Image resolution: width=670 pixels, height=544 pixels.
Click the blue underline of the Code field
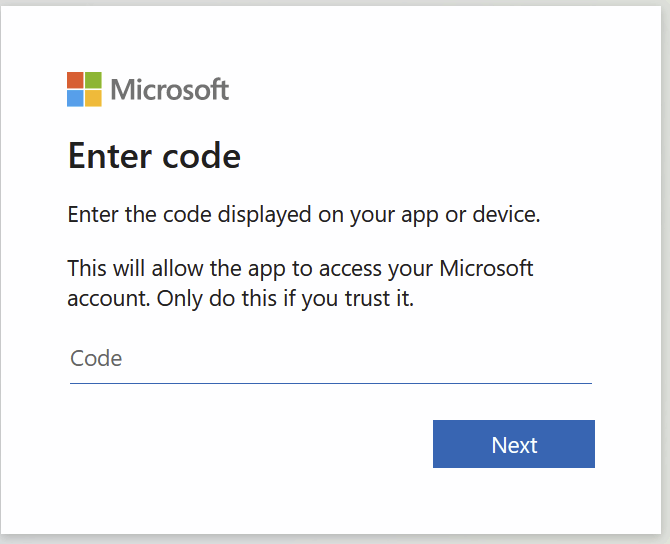331,383
